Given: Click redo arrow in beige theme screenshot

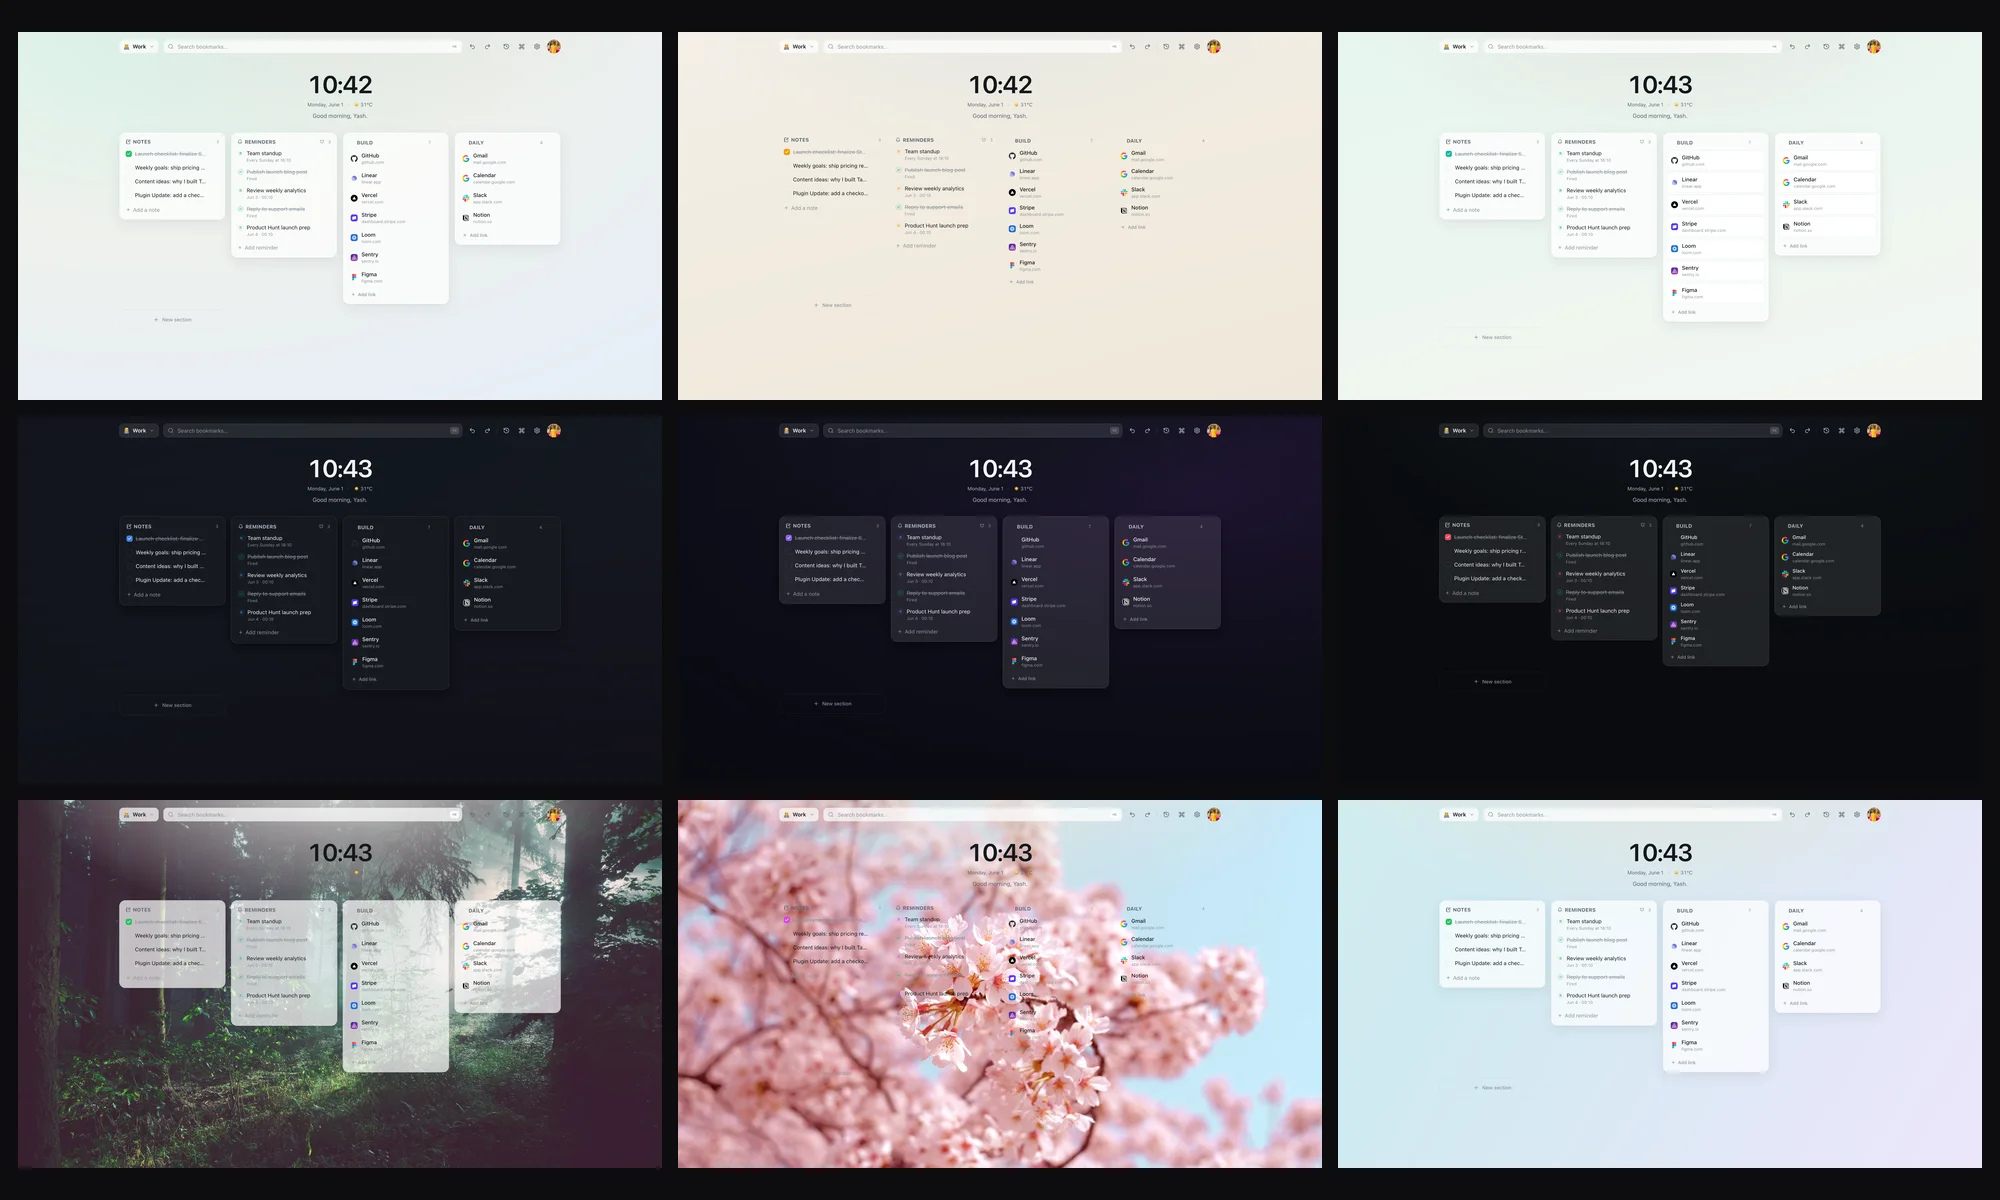Looking at the screenshot, I should click(1147, 47).
